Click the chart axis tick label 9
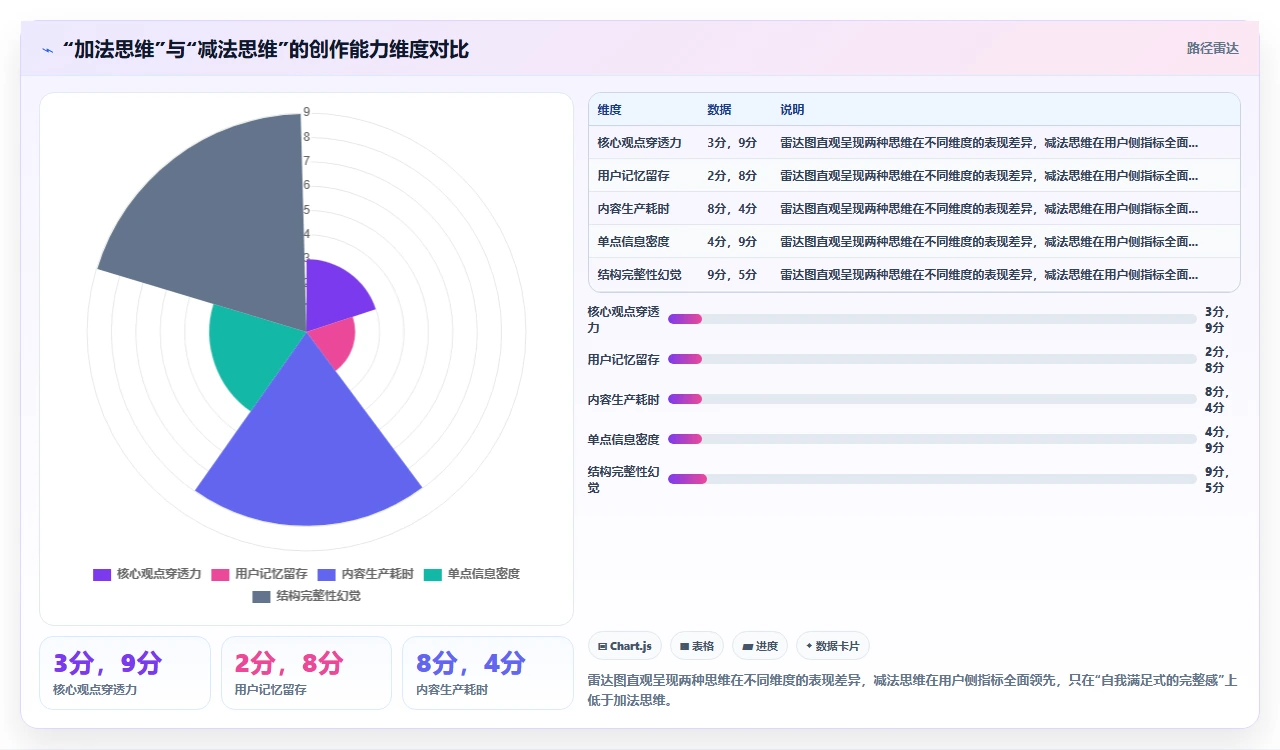Viewport: 1280px width, 750px height. [307, 112]
